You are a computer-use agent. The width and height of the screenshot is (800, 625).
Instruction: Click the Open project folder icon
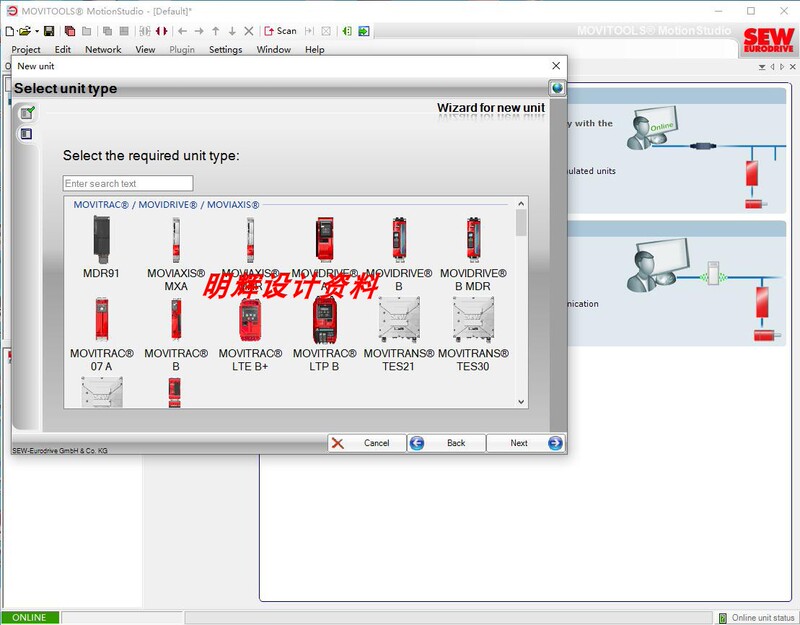(24, 31)
